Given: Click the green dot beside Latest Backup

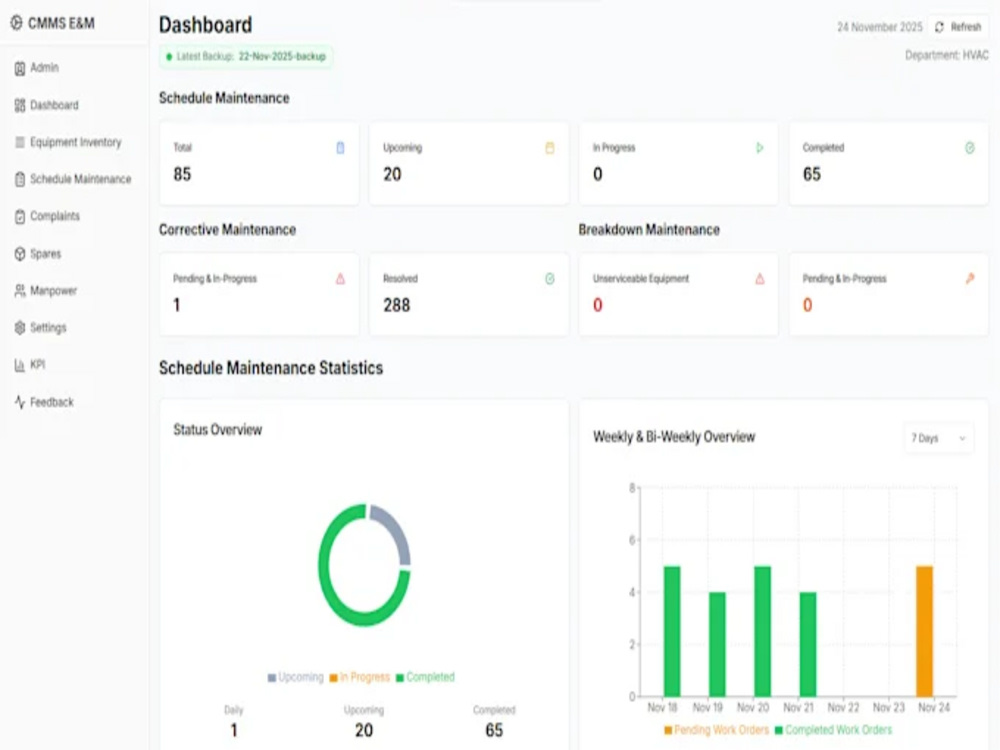Looking at the screenshot, I should (169, 57).
